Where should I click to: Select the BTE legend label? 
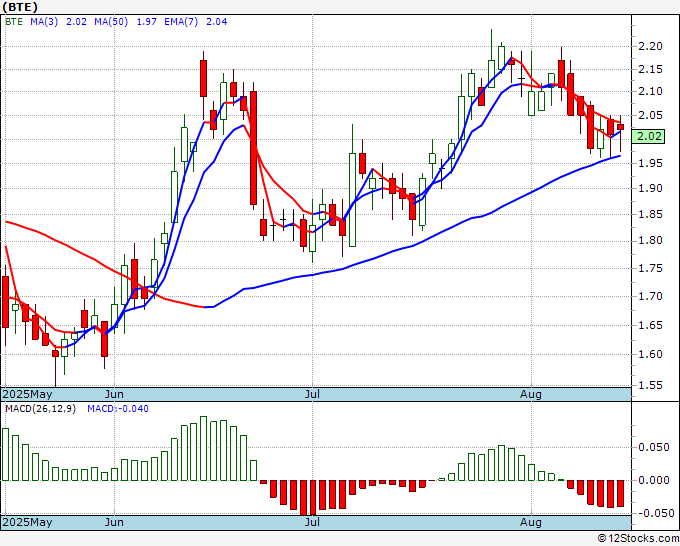[x=13, y=22]
